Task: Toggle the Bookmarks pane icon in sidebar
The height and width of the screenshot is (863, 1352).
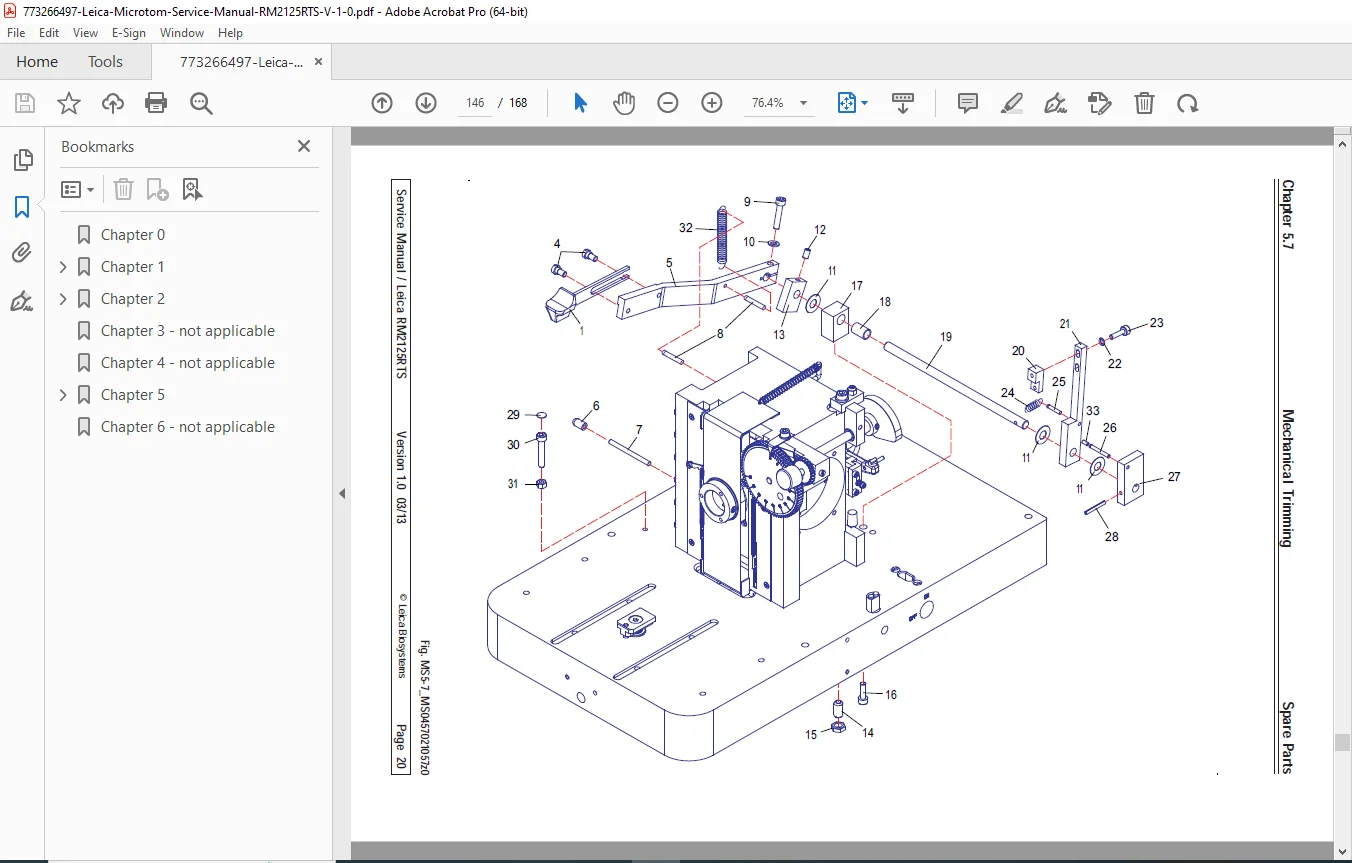Action: pos(22,207)
